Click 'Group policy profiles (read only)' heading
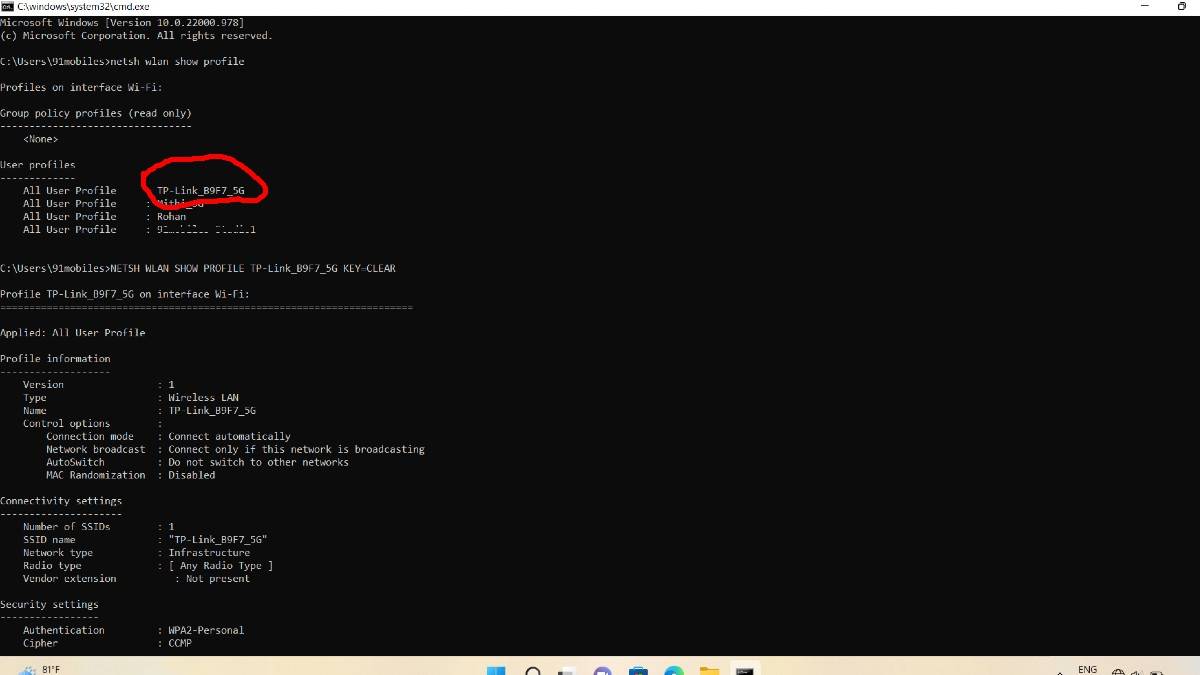The width and height of the screenshot is (1200, 675). click(x=96, y=114)
